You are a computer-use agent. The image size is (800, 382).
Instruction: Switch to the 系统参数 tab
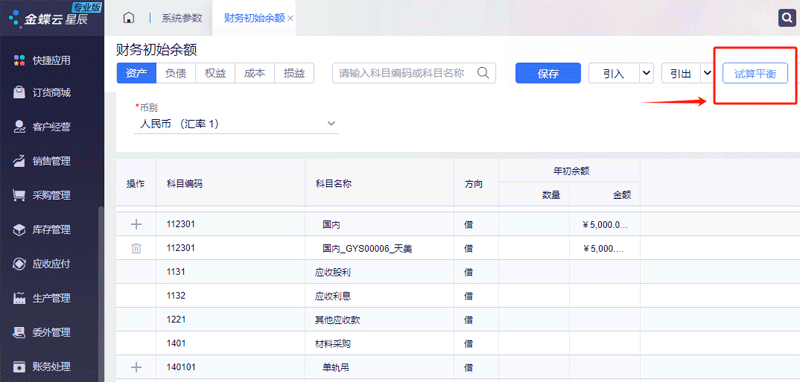182,18
